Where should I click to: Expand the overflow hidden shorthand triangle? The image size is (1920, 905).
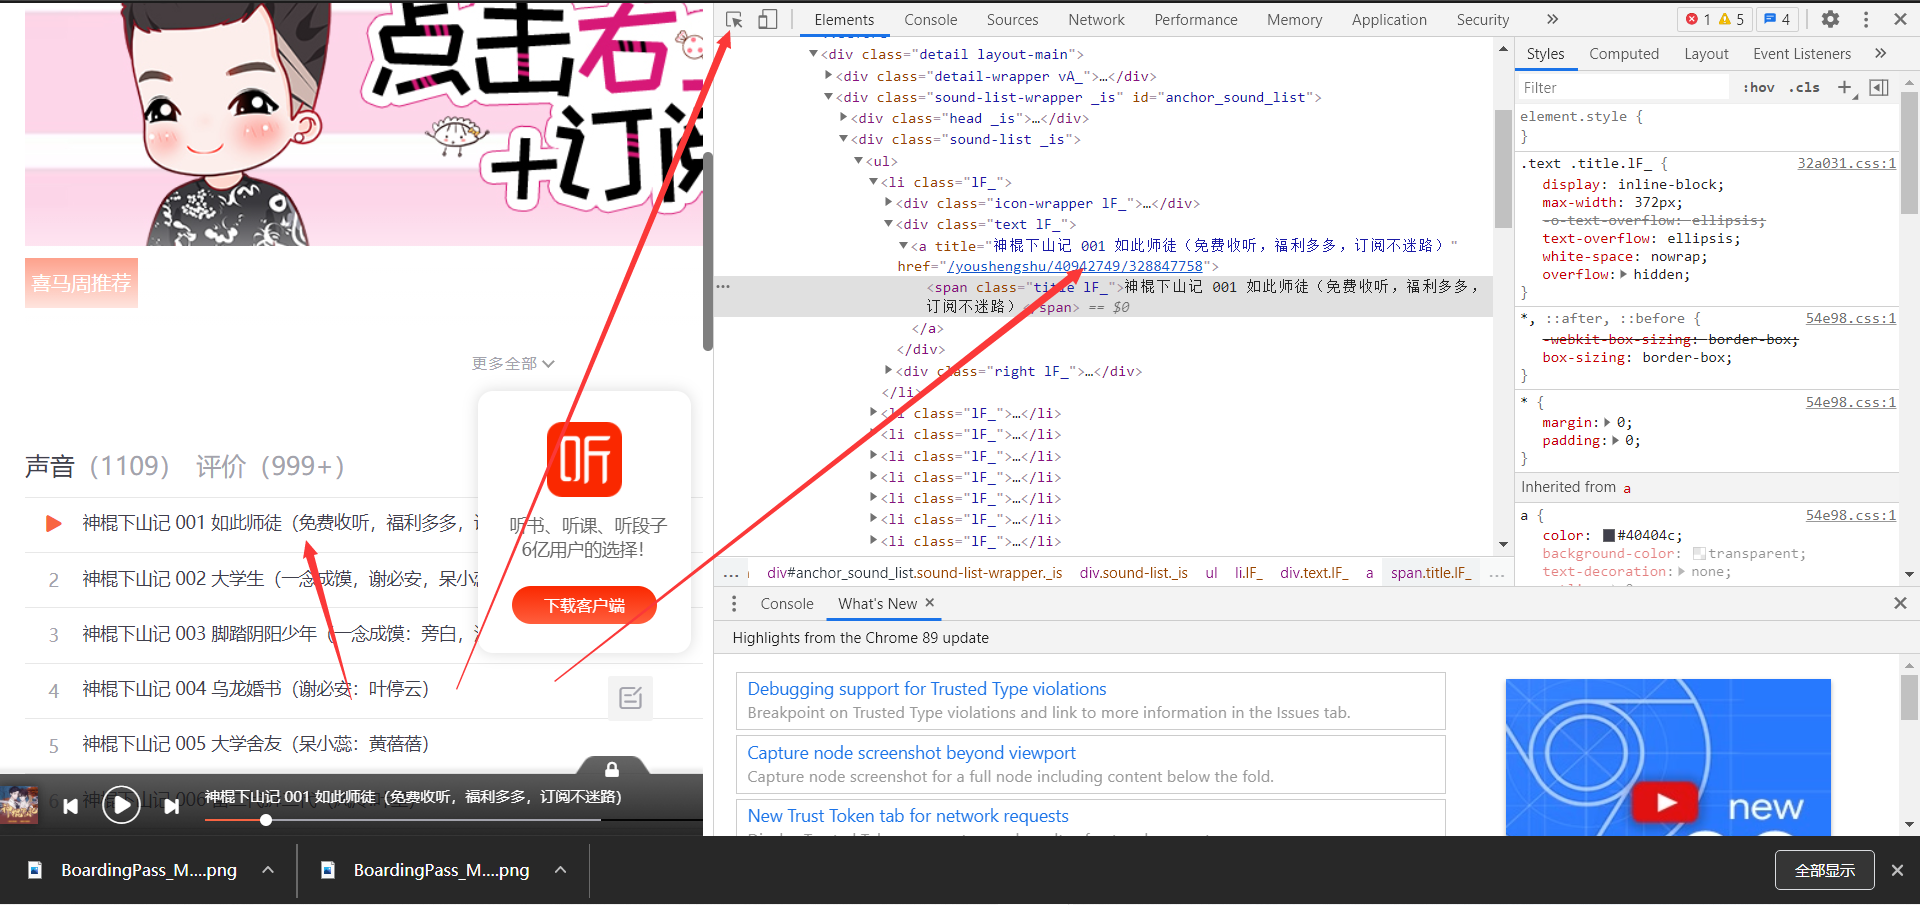(x=1623, y=274)
